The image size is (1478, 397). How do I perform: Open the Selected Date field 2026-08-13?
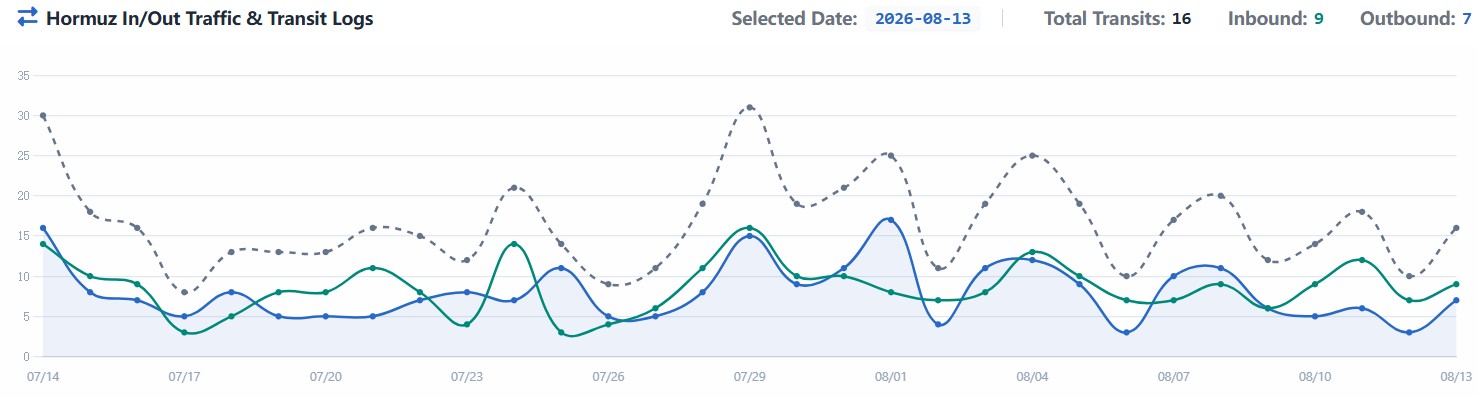tap(923, 18)
